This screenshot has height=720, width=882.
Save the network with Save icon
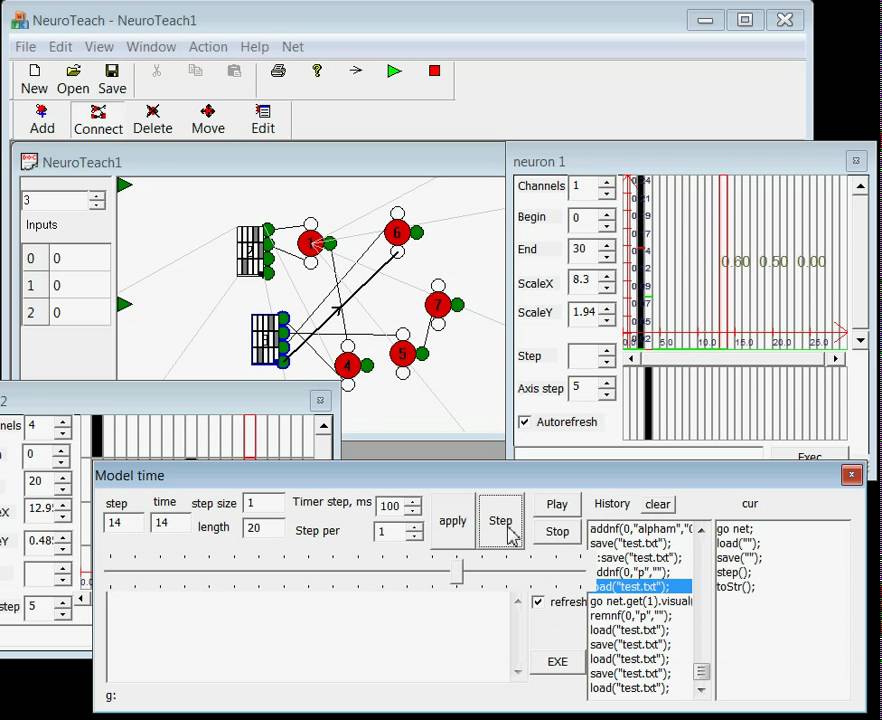click(112, 71)
